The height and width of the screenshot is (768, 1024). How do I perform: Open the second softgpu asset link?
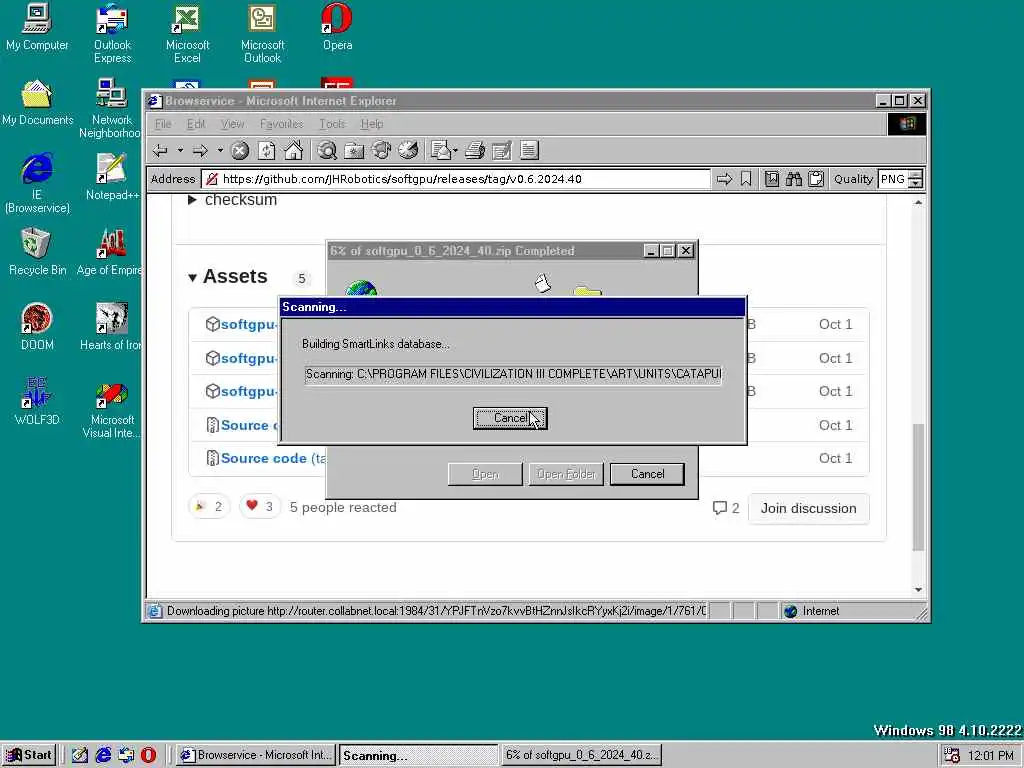click(x=248, y=358)
